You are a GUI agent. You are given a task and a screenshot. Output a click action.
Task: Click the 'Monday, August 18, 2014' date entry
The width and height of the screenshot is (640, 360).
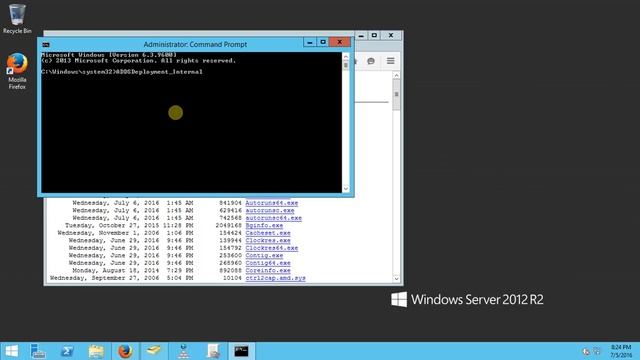click(x=116, y=271)
